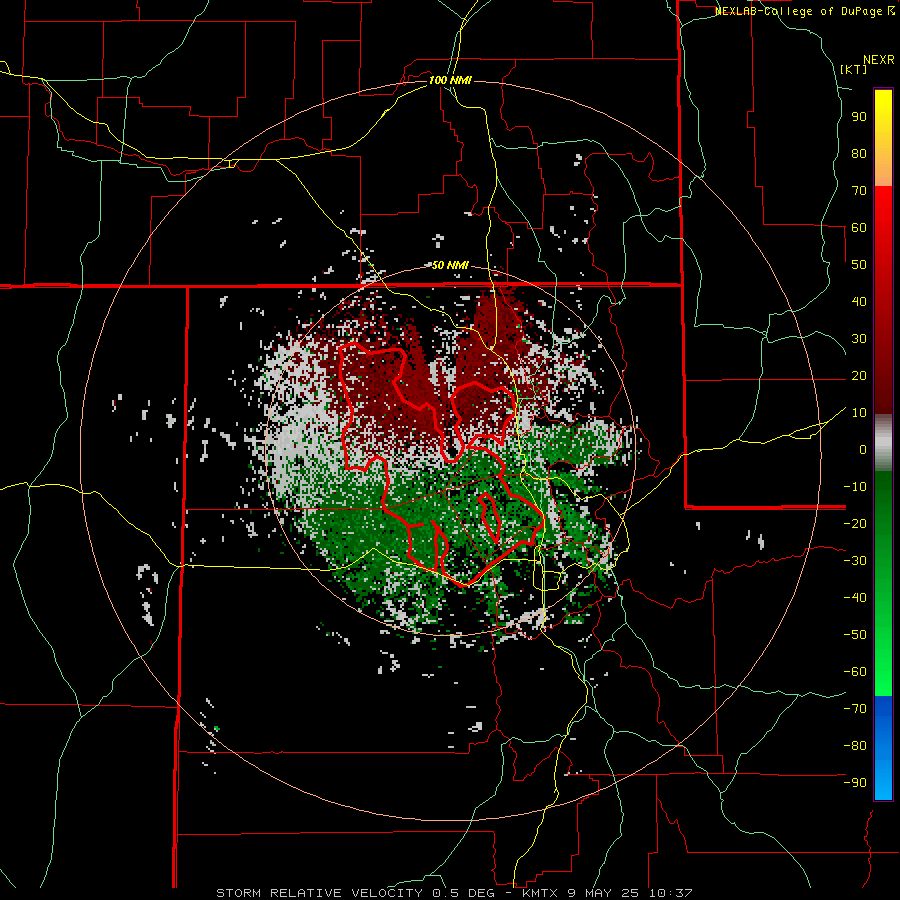This screenshot has width=900, height=900.
Task: Click the positive 90 scale value
Action: (x=859, y=117)
